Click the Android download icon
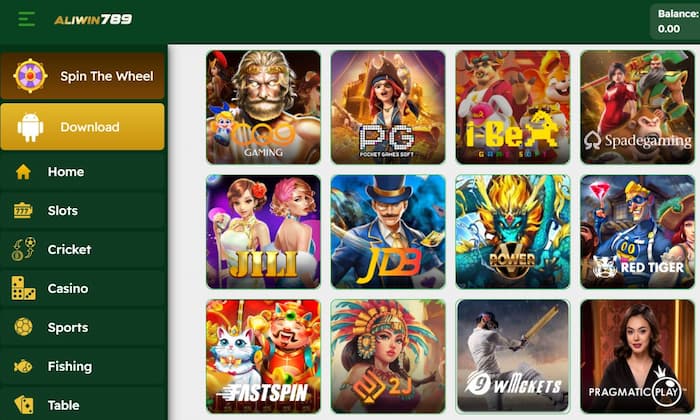This screenshot has height=420, width=700. point(30,127)
